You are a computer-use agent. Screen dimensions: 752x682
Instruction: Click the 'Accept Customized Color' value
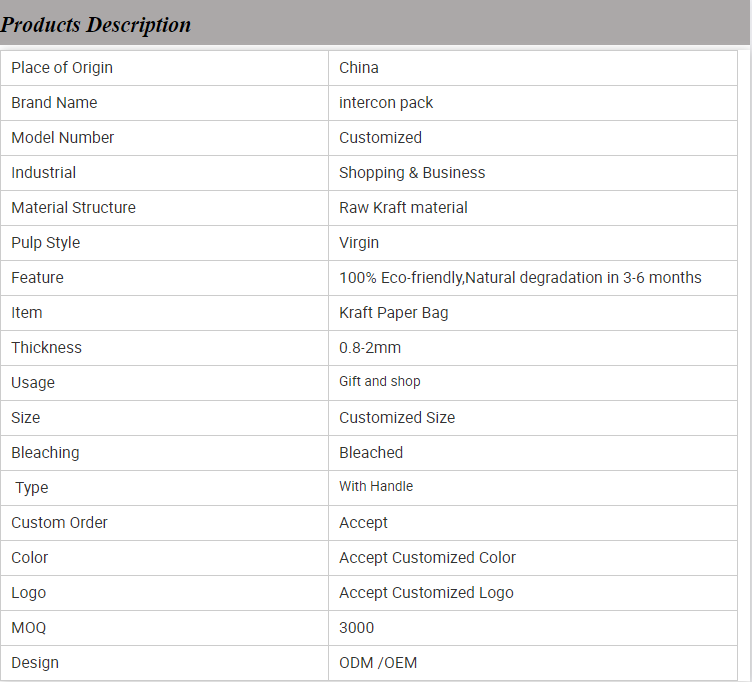point(427,558)
